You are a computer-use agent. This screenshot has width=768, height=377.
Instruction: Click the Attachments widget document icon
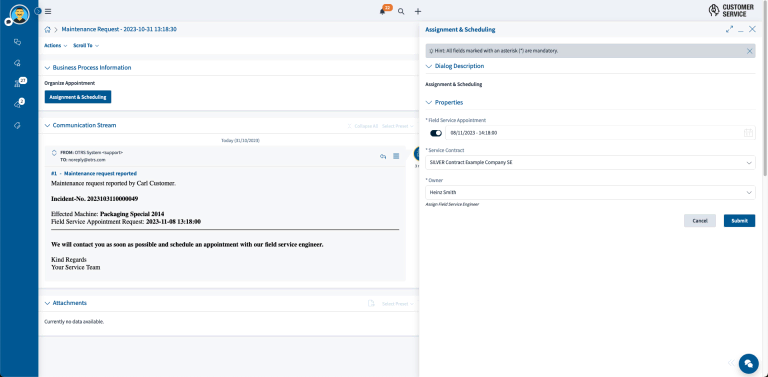(x=371, y=304)
